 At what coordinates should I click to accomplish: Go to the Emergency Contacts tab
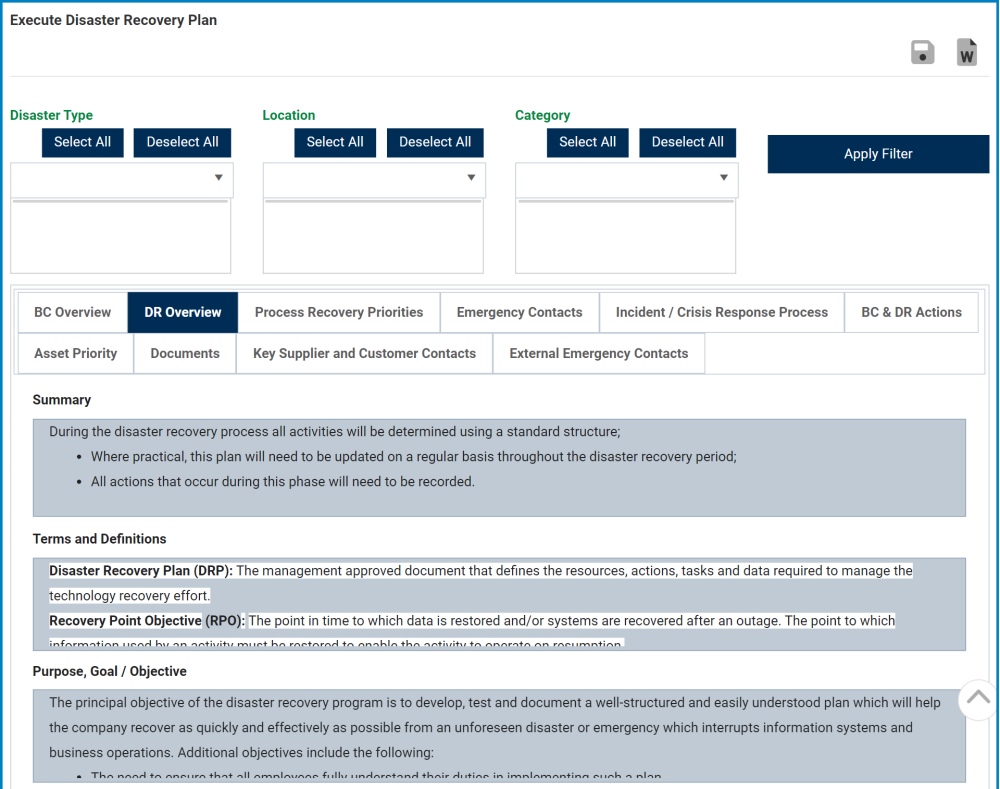[x=519, y=313]
